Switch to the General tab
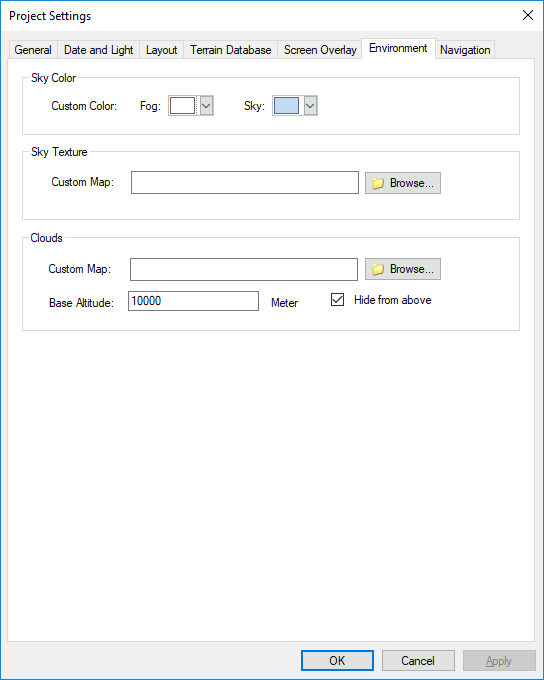The height and width of the screenshot is (680, 544). (x=33, y=50)
